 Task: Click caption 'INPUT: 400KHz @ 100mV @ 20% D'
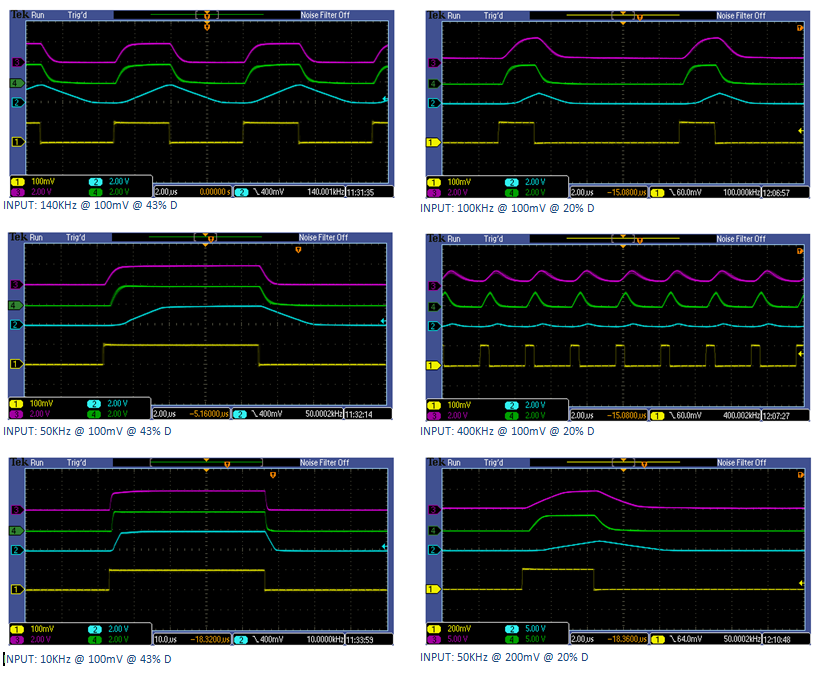[x=507, y=431]
